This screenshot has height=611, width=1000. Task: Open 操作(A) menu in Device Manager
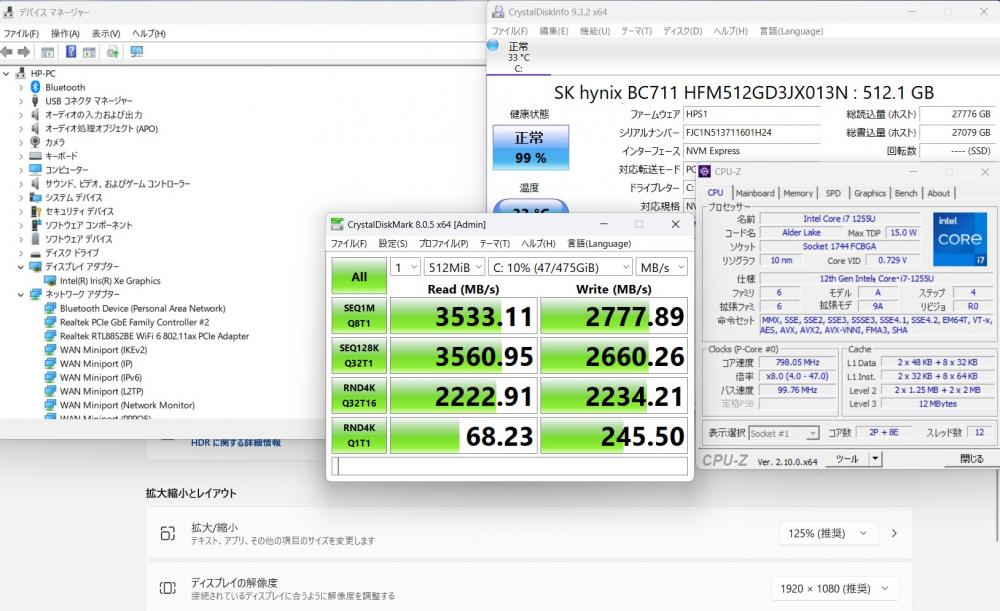(x=65, y=33)
